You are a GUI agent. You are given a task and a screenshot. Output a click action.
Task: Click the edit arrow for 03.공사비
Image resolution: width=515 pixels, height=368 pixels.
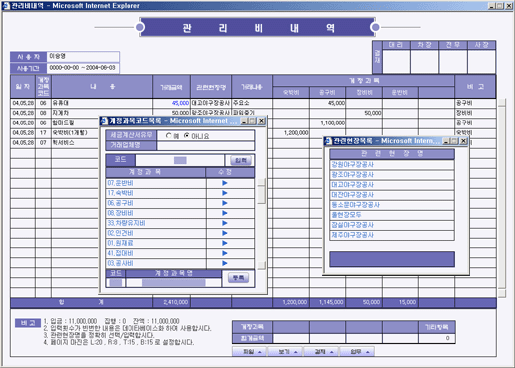coord(225,263)
